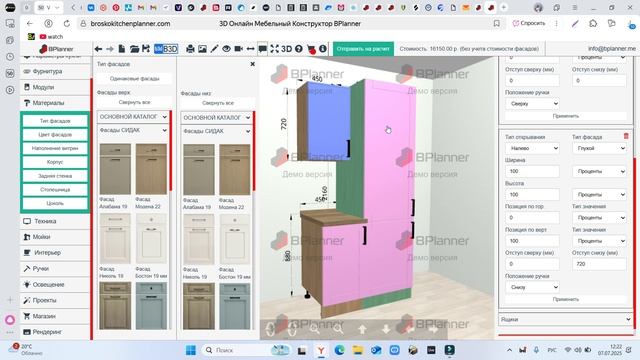Click the double-arrow dimensions icon
This screenshot has height=360, width=640.
[251, 49]
